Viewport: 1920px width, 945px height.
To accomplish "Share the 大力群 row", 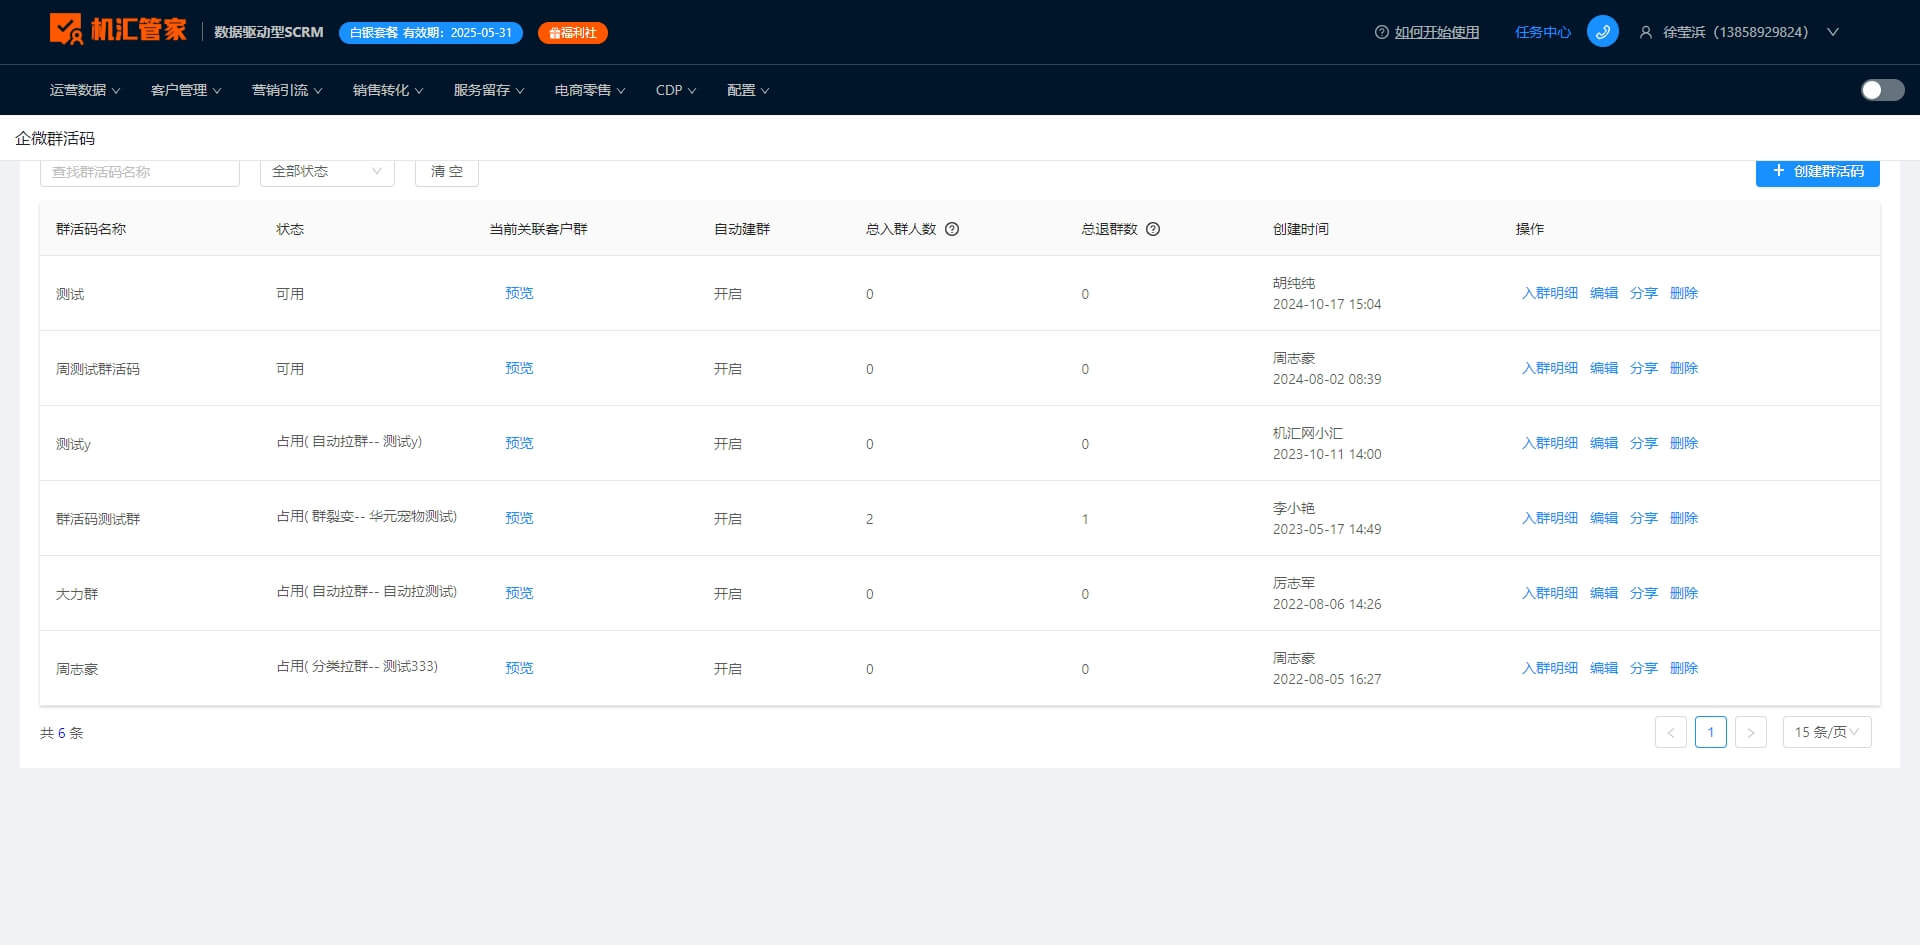I will (1644, 593).
